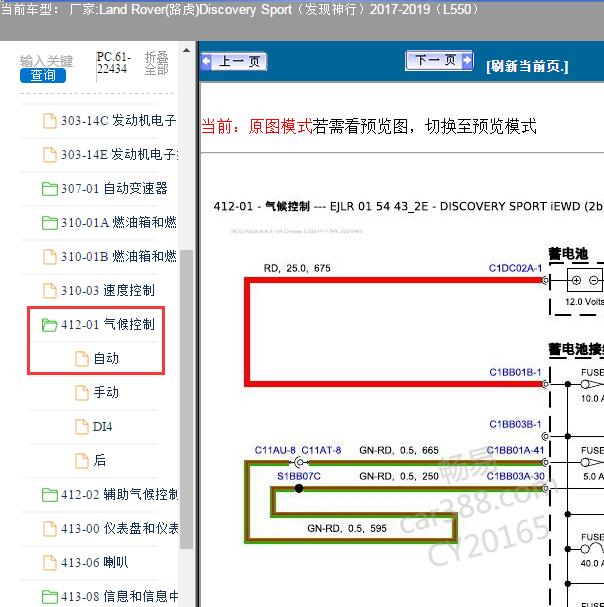Click the green folder icon of 413-08

point(50,597)
